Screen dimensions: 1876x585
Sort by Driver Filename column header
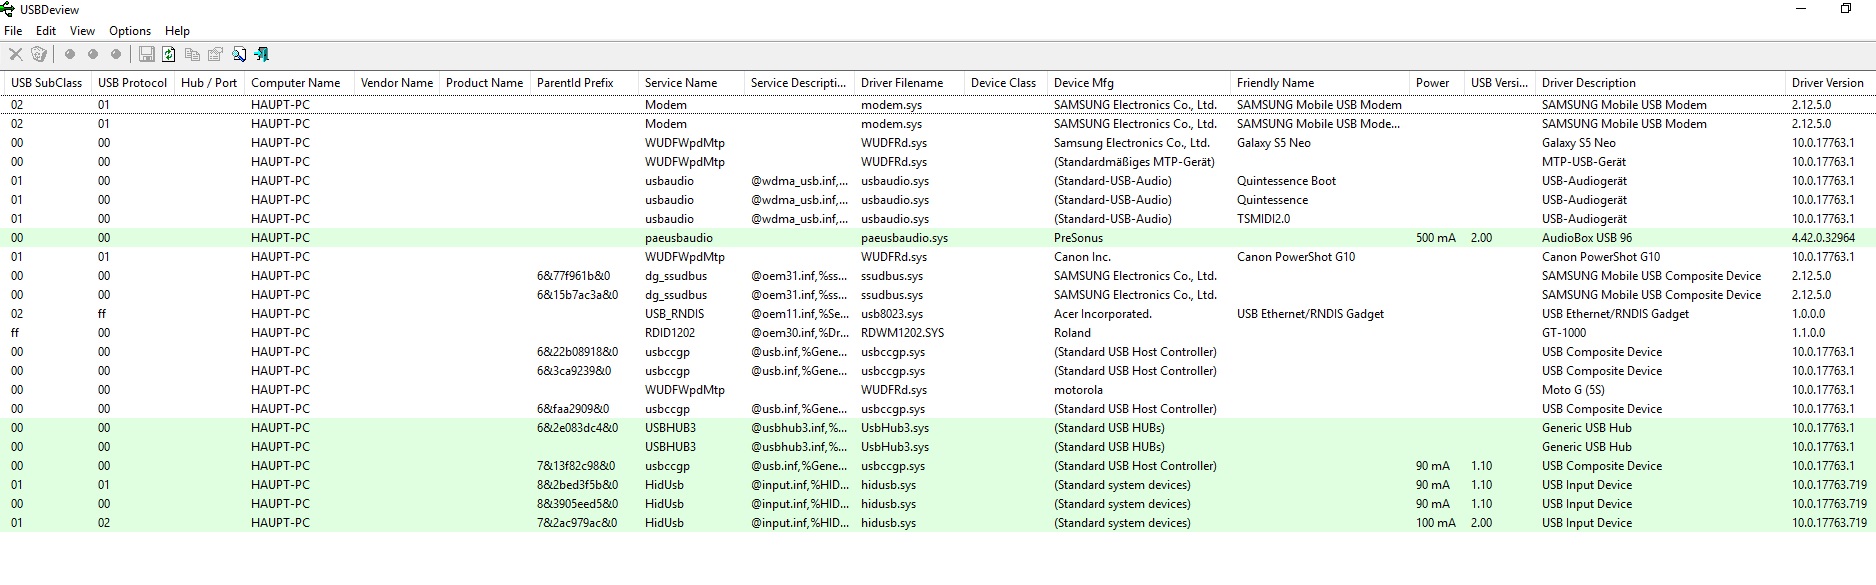tap(902, 83)
